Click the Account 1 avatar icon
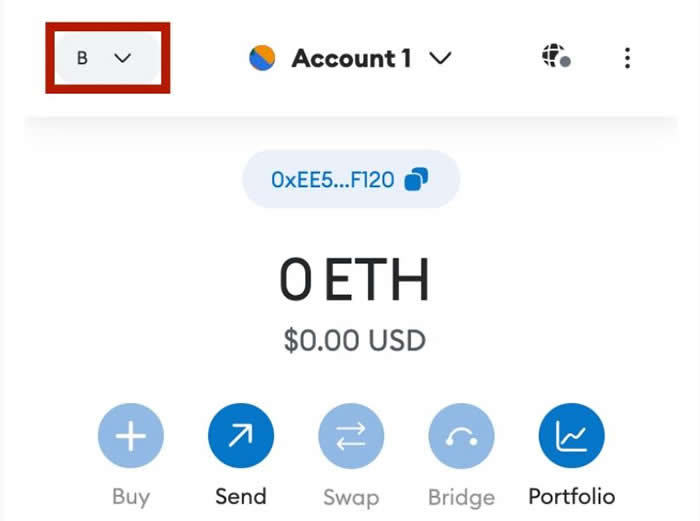The width and height of the screenshot is (700, 521). (x=262, y=58)
